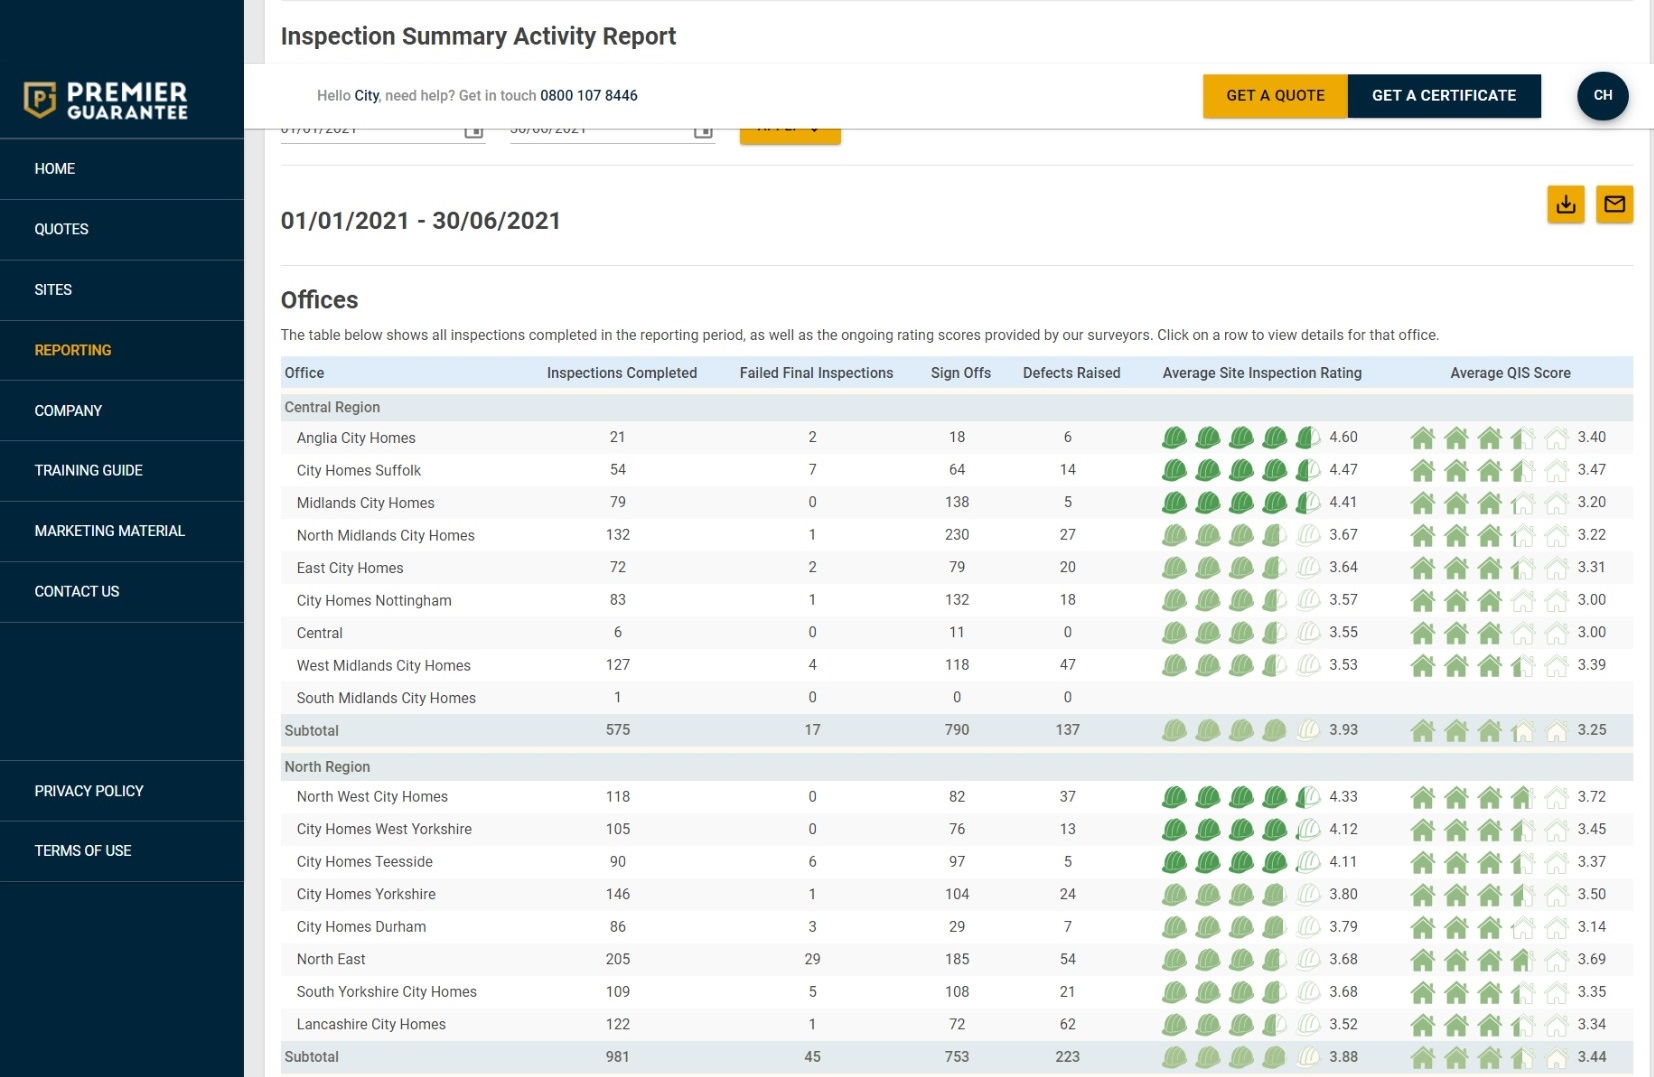Viewport: 1654px width, 1077px height.
Task: Open the REPORTING menu item
Action: (x=73, y=350)
